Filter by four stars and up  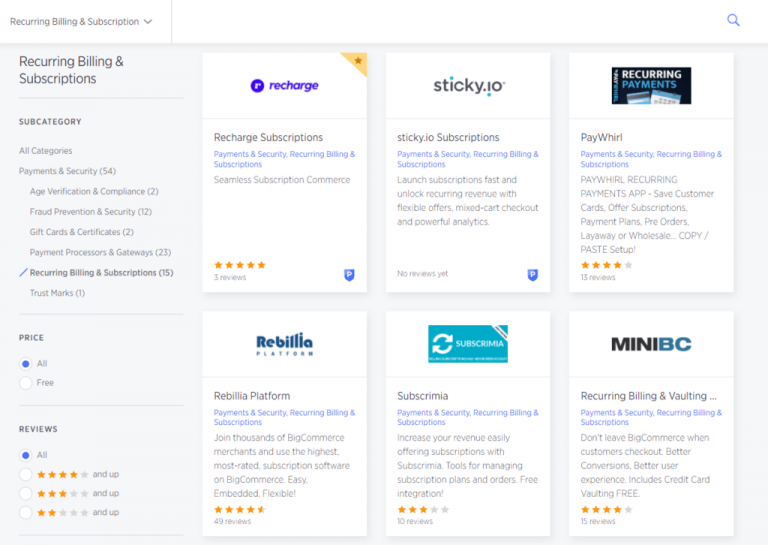(25, 474)
